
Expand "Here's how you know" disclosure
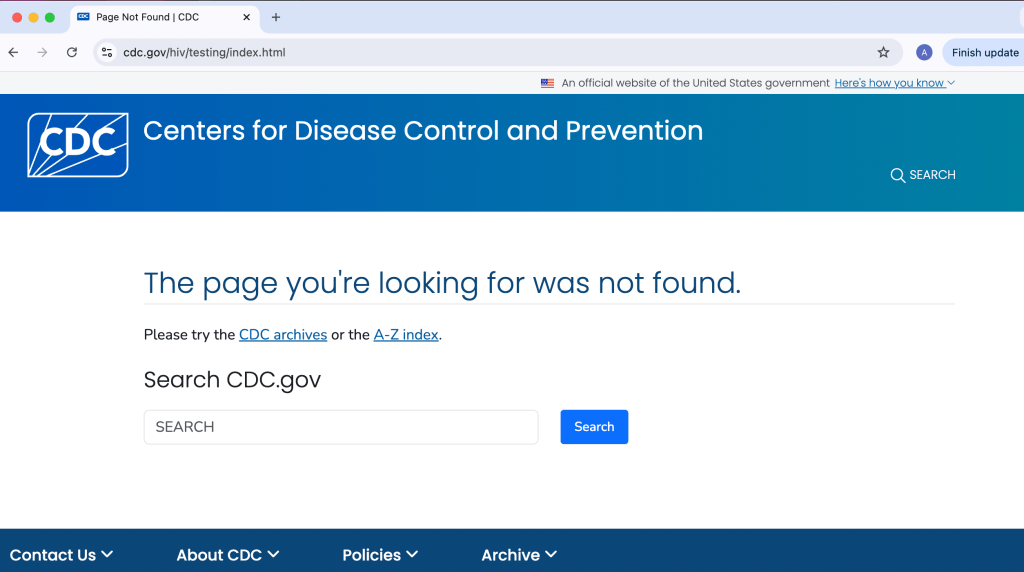(894, 83)
